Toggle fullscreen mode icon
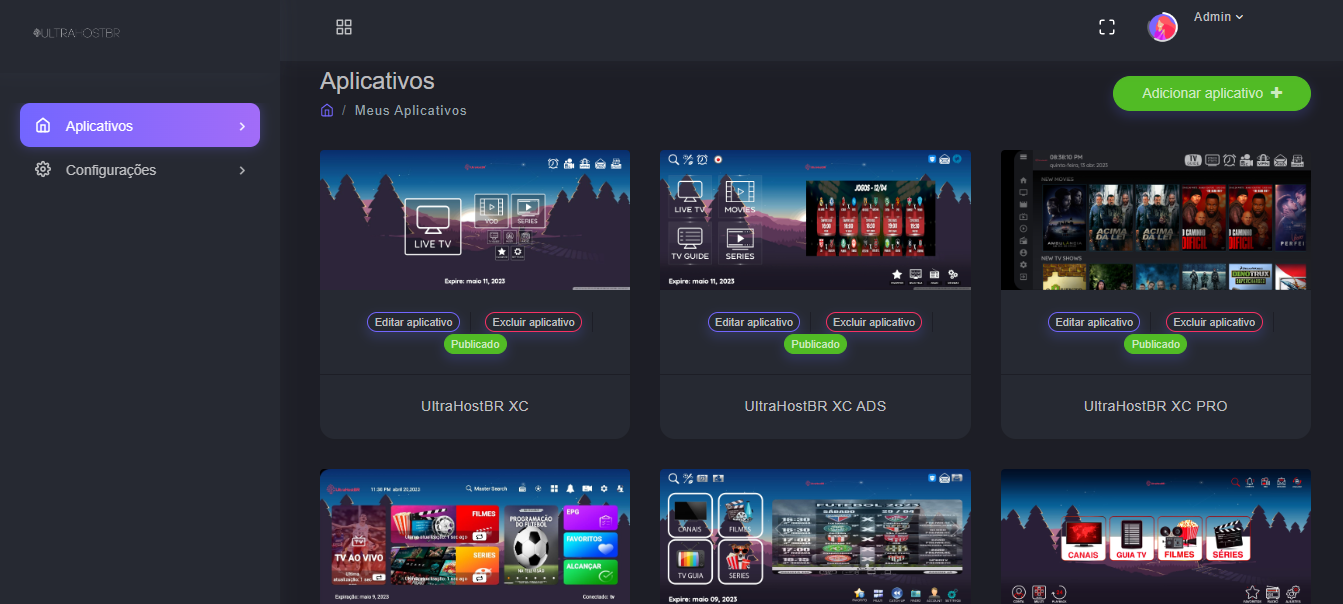 tap(1107, 27)
